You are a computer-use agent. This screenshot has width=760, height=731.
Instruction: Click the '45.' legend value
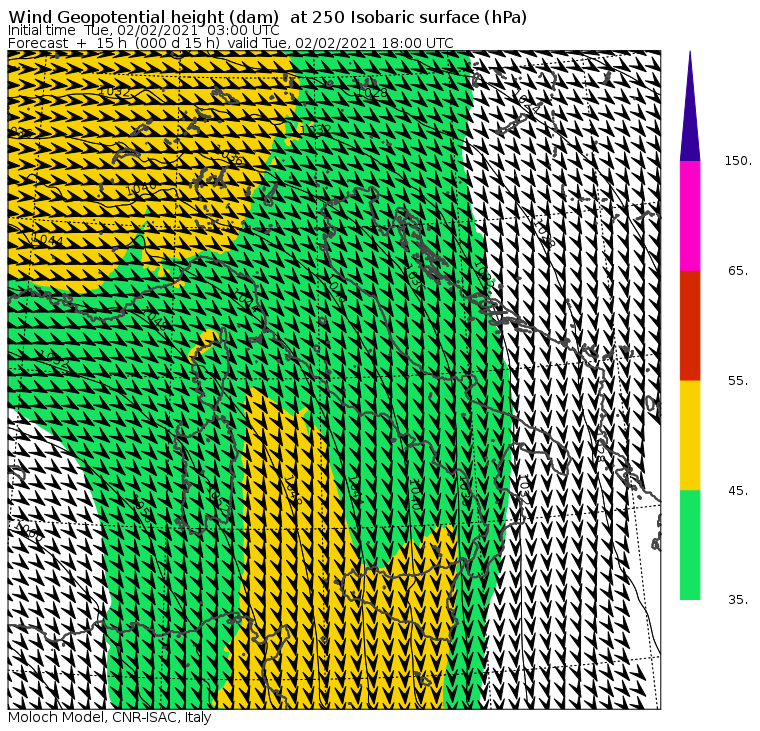point(739,491)
